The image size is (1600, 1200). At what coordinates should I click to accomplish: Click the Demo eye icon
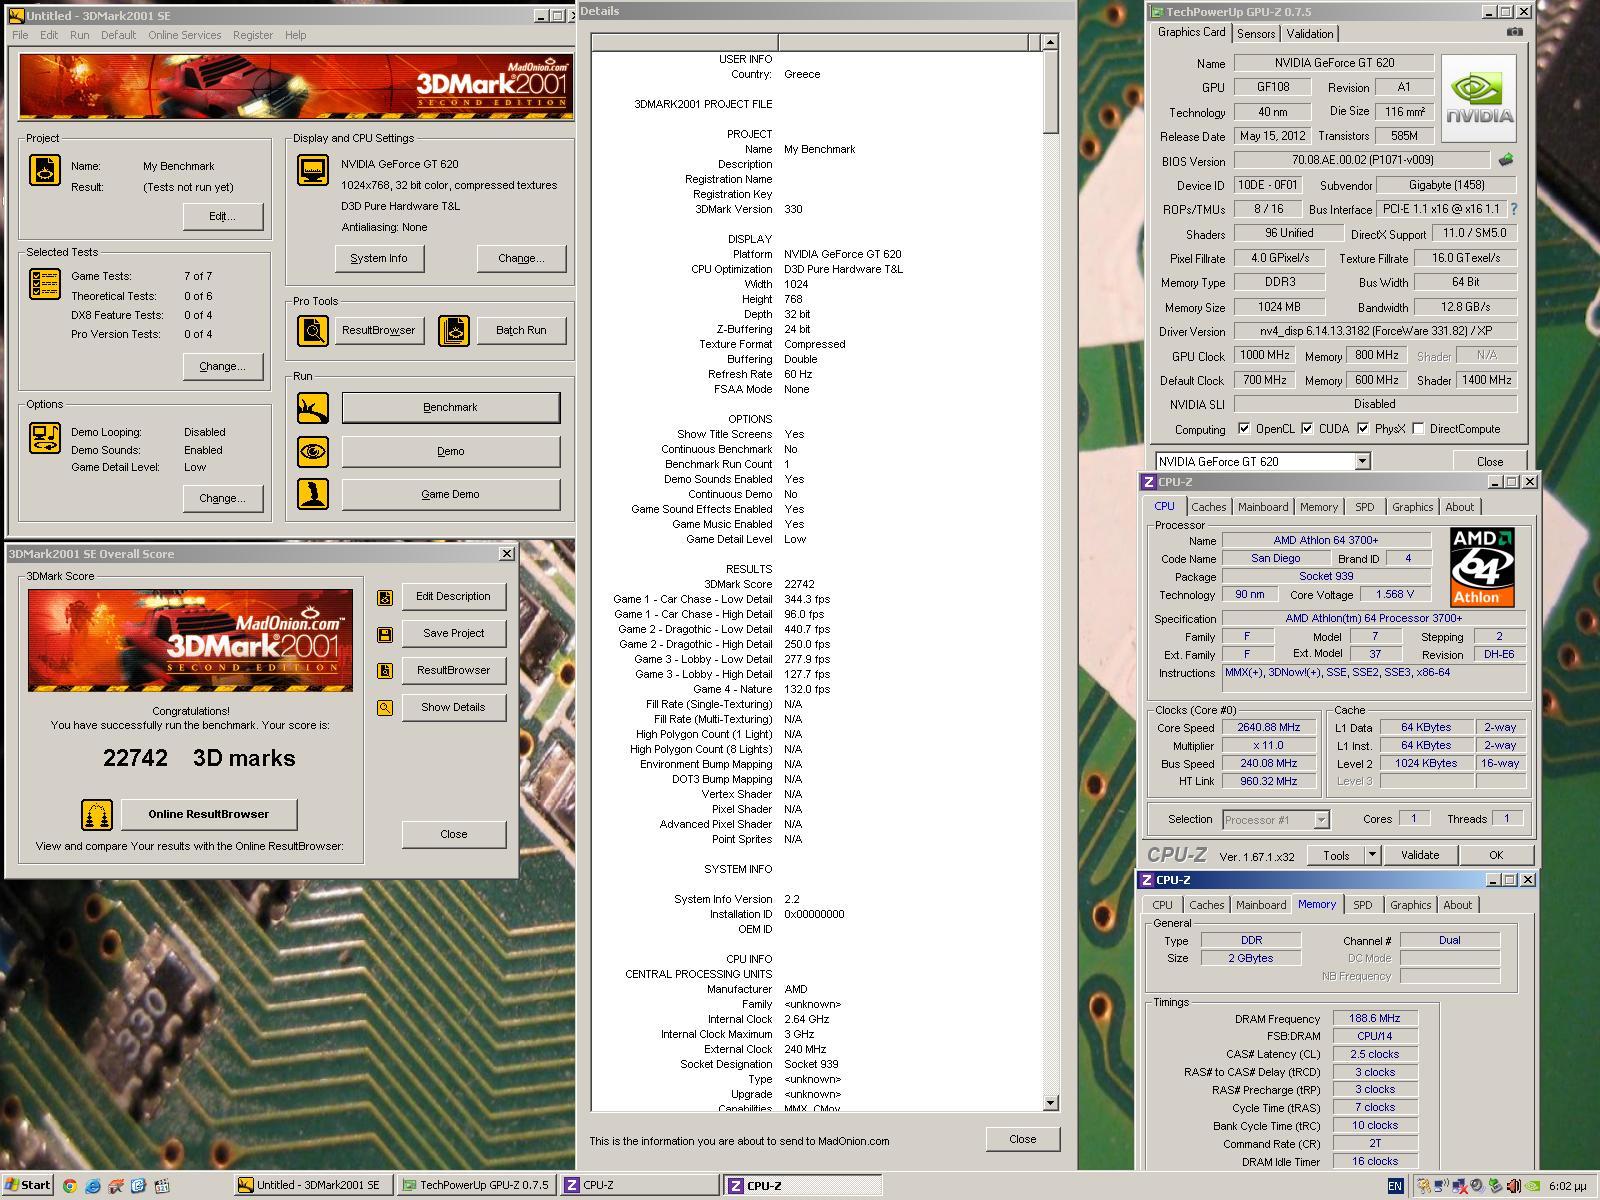313,451
